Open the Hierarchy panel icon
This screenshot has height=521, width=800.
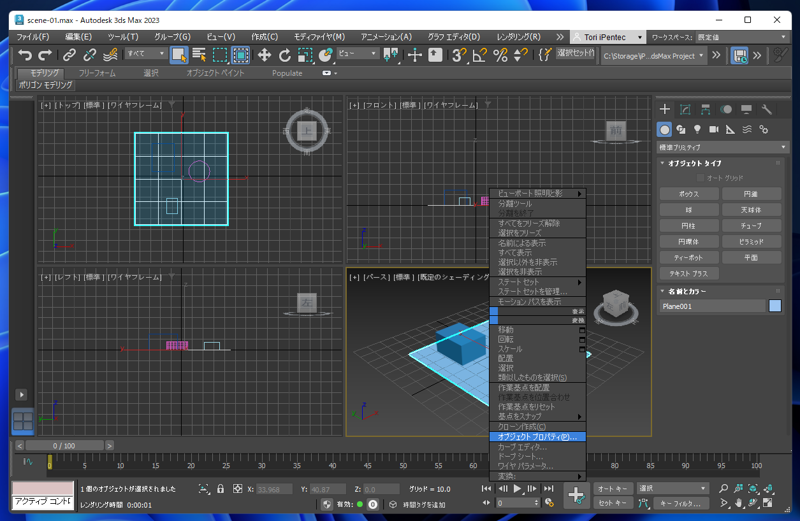click(x=706, y=109)
